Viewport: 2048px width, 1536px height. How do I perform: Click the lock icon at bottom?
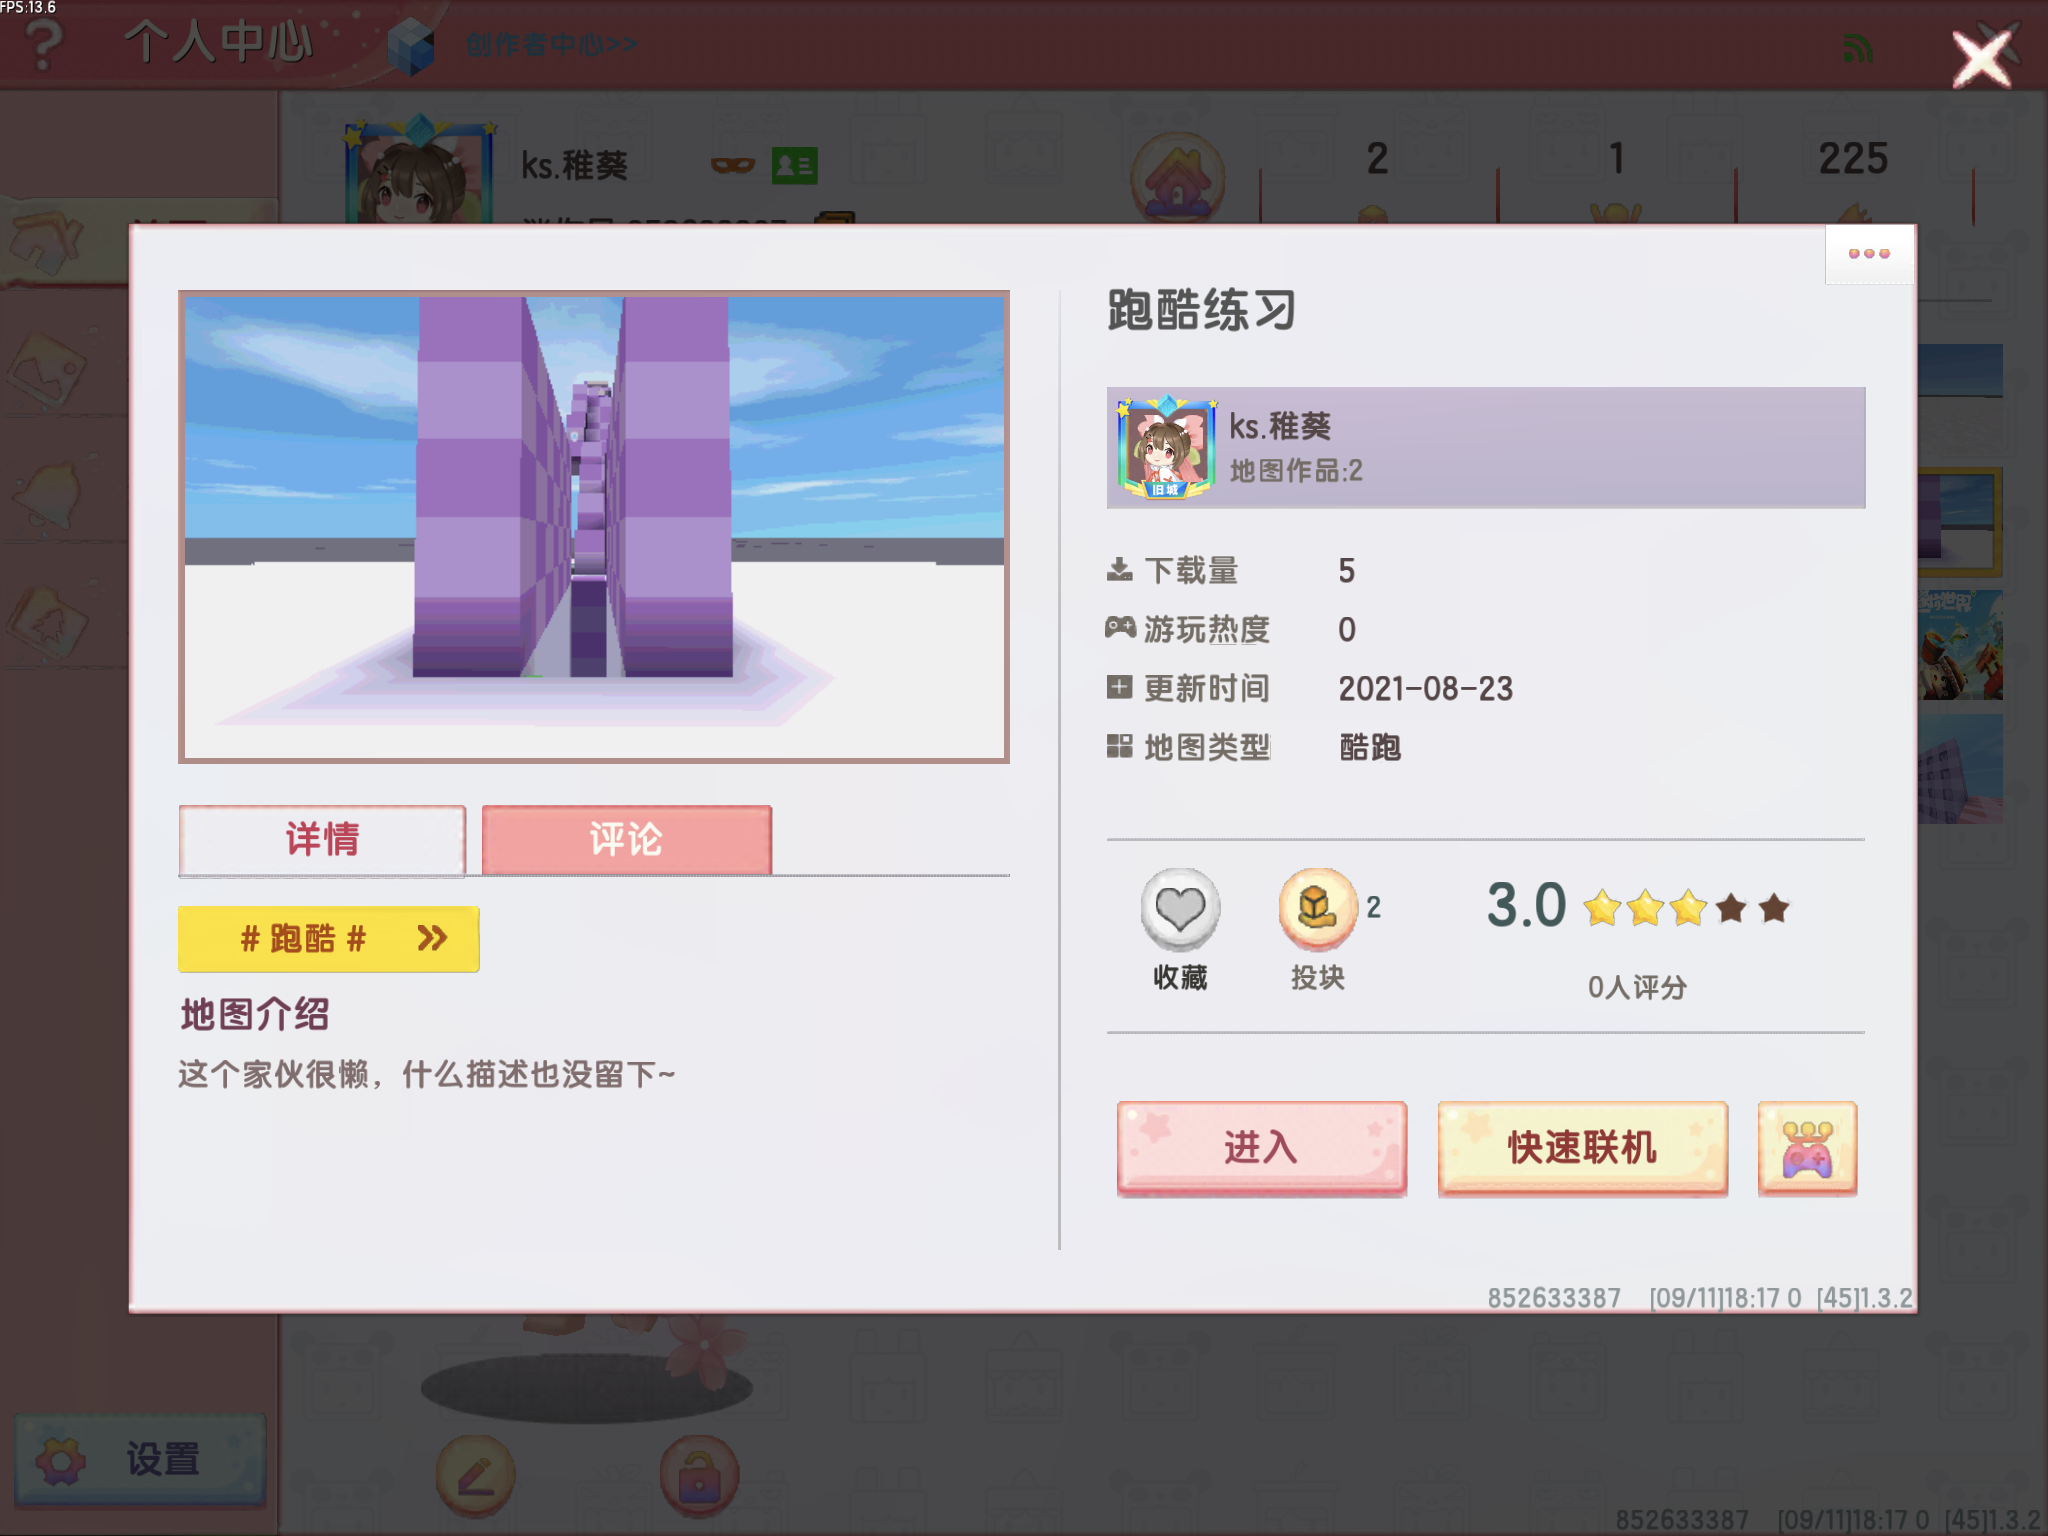coord(699,1476)
